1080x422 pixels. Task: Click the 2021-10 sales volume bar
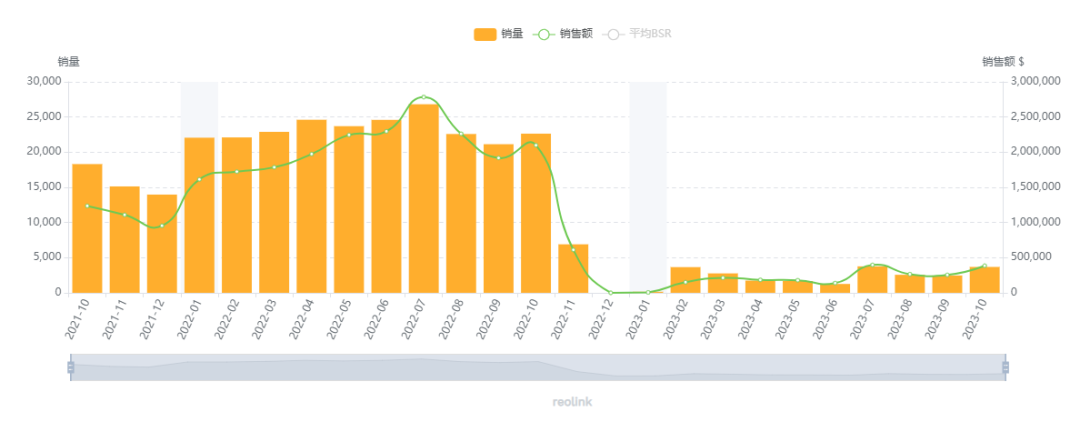click(x=87, y=230)
